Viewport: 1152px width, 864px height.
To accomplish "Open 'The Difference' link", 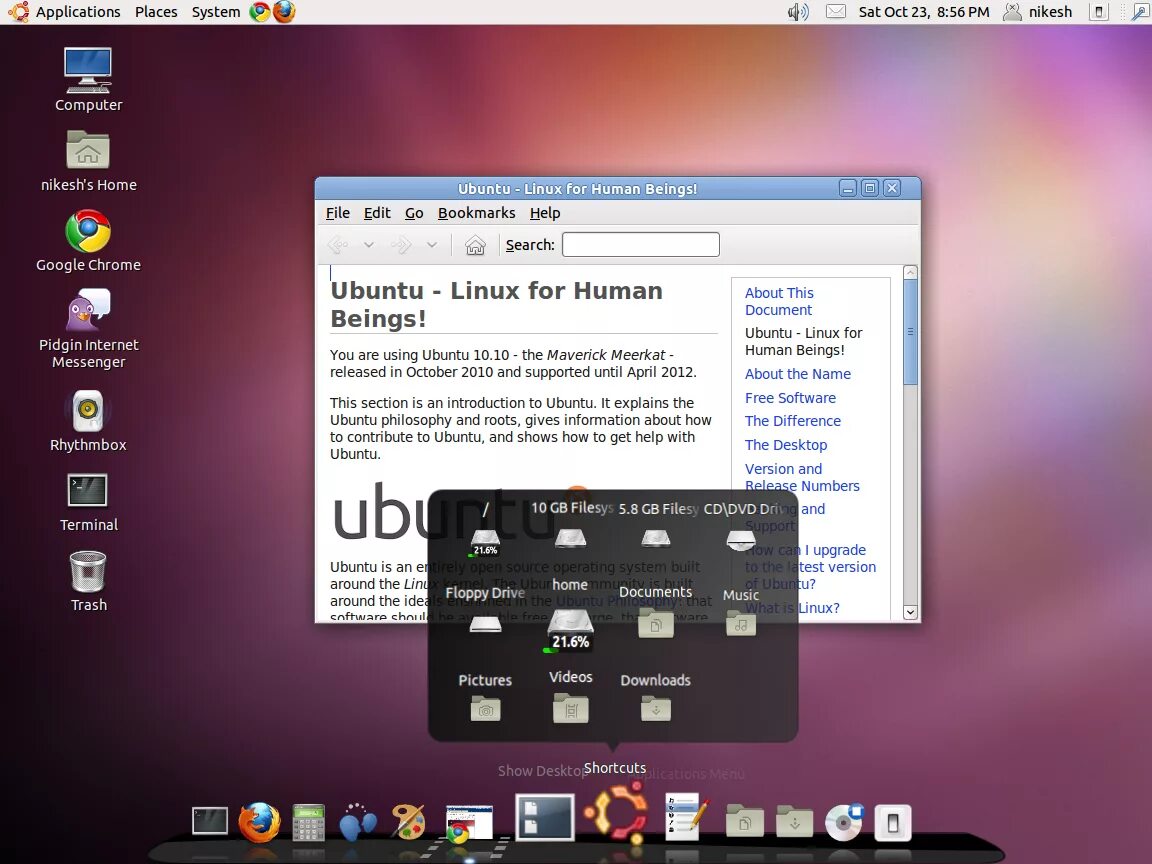I will 793,421.
